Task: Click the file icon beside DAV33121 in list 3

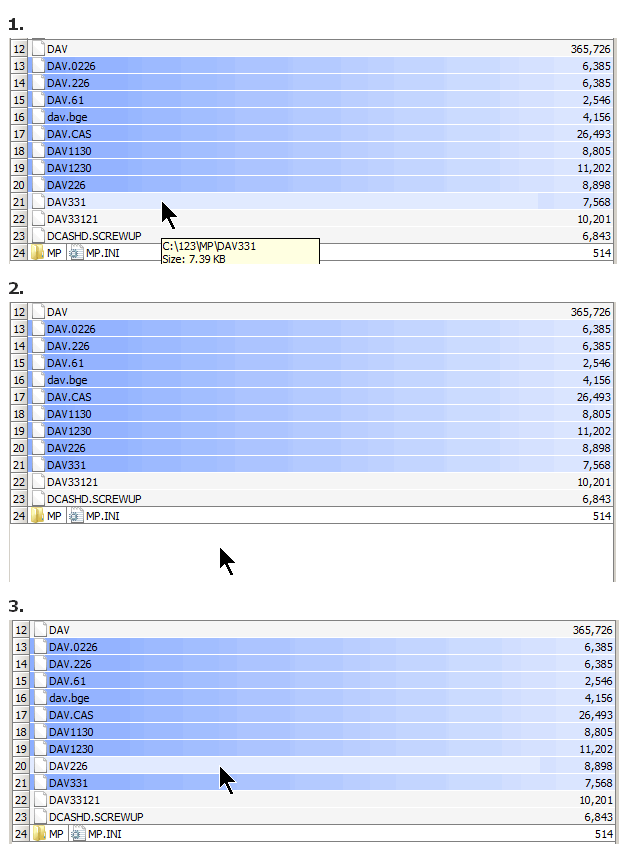Action: 40,800
